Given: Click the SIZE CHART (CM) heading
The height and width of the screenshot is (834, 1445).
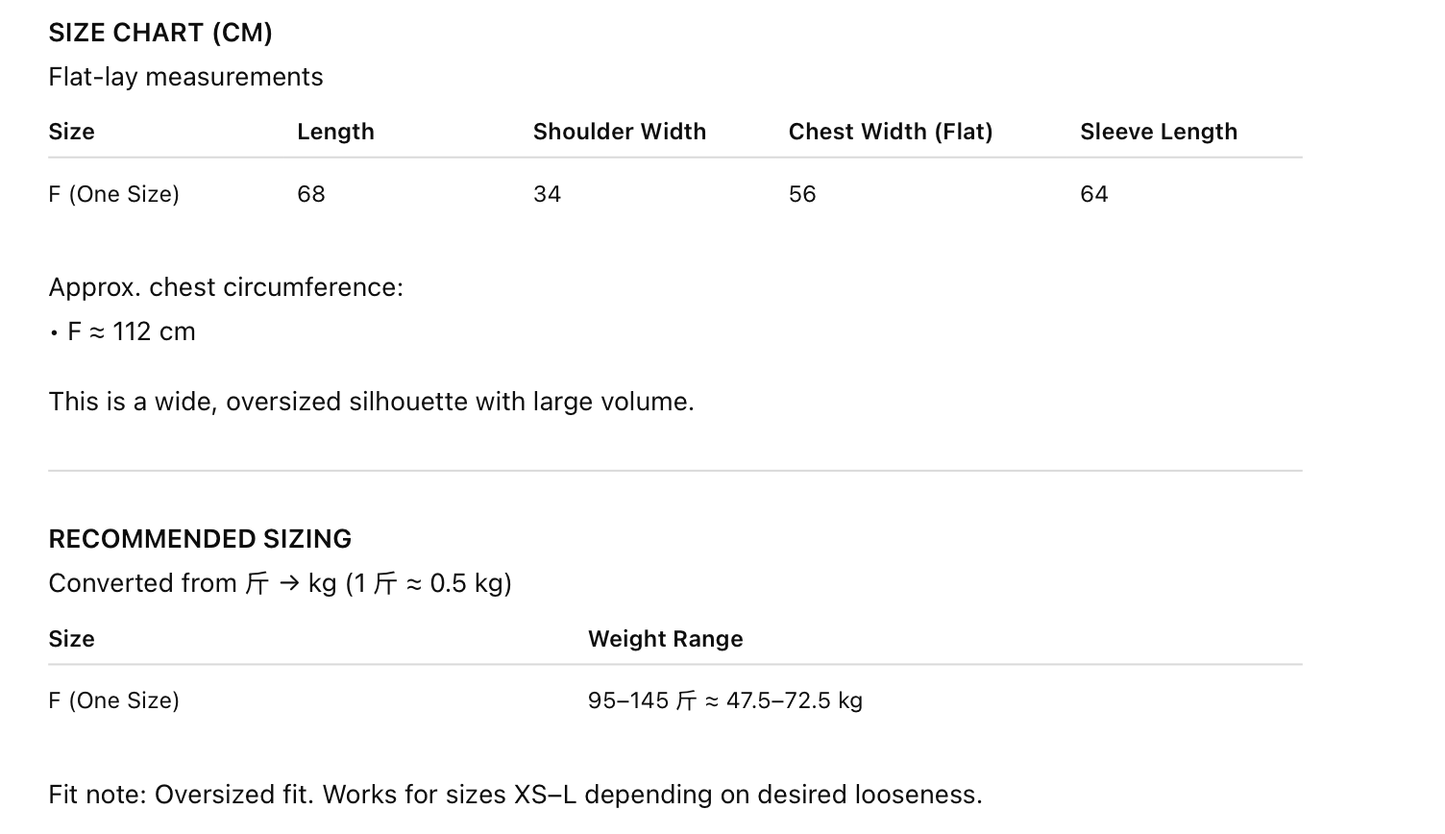Looking at the screenshot, I should [160, 33].
